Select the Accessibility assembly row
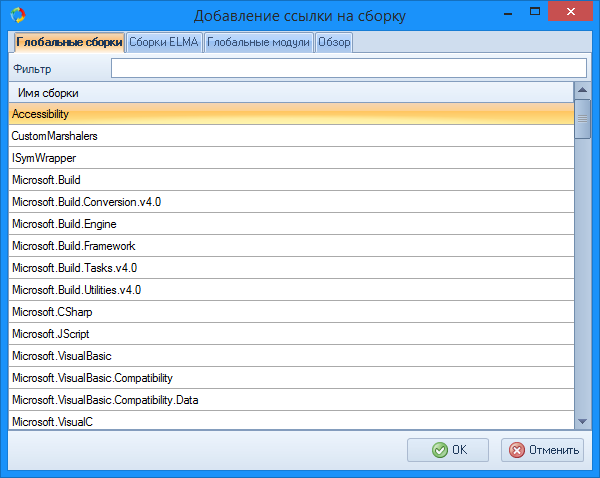 (x=291, y=114)
